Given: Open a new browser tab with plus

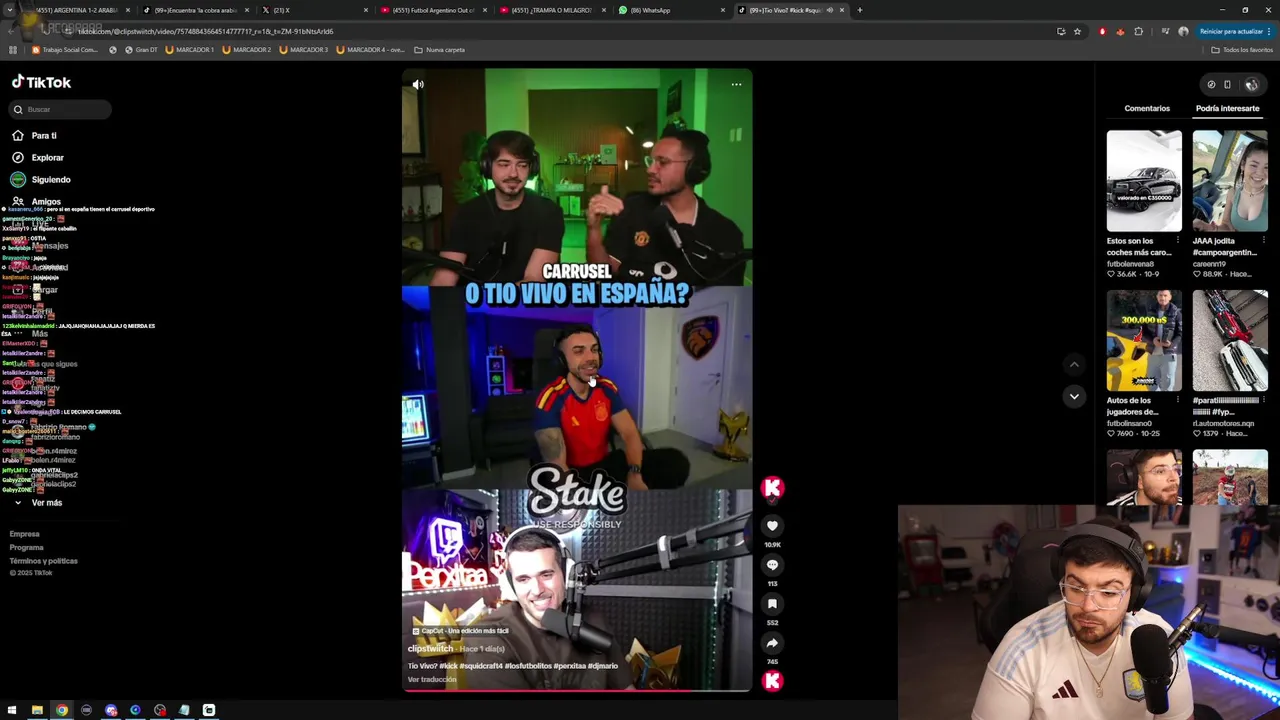Looking at the screenshot, I should (x=859, y=10).
